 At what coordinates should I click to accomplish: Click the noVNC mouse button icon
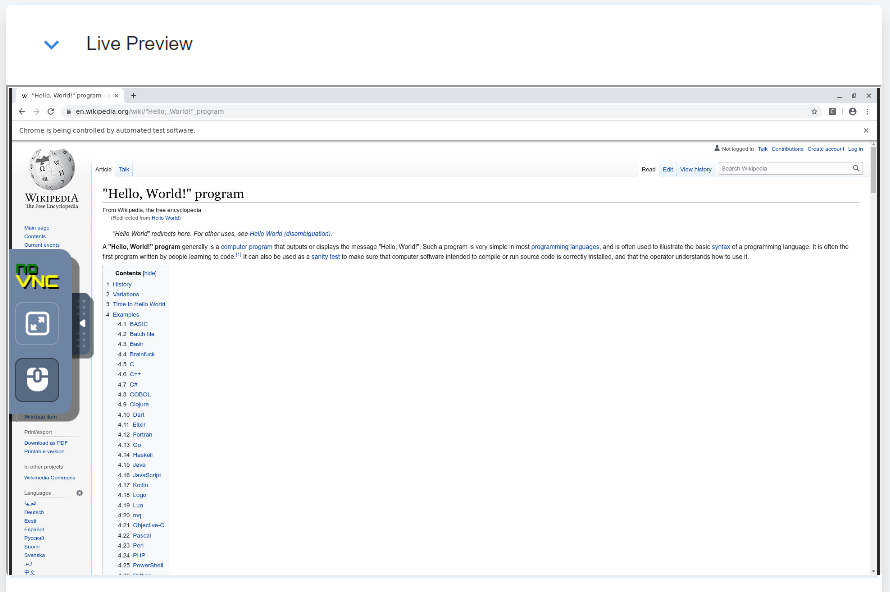click(x=37, y=380)
